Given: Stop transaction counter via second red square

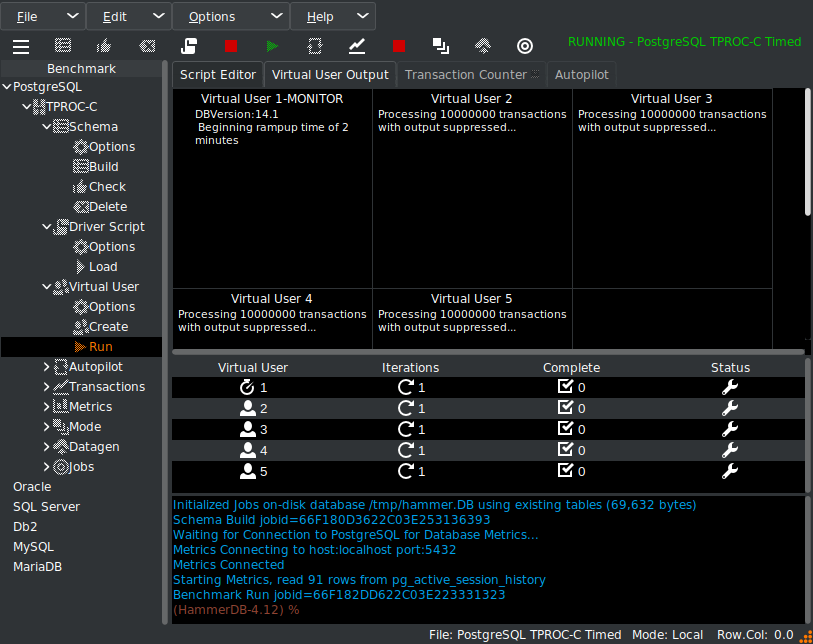Looking at the screenshot, I should [x=399, y=46].
